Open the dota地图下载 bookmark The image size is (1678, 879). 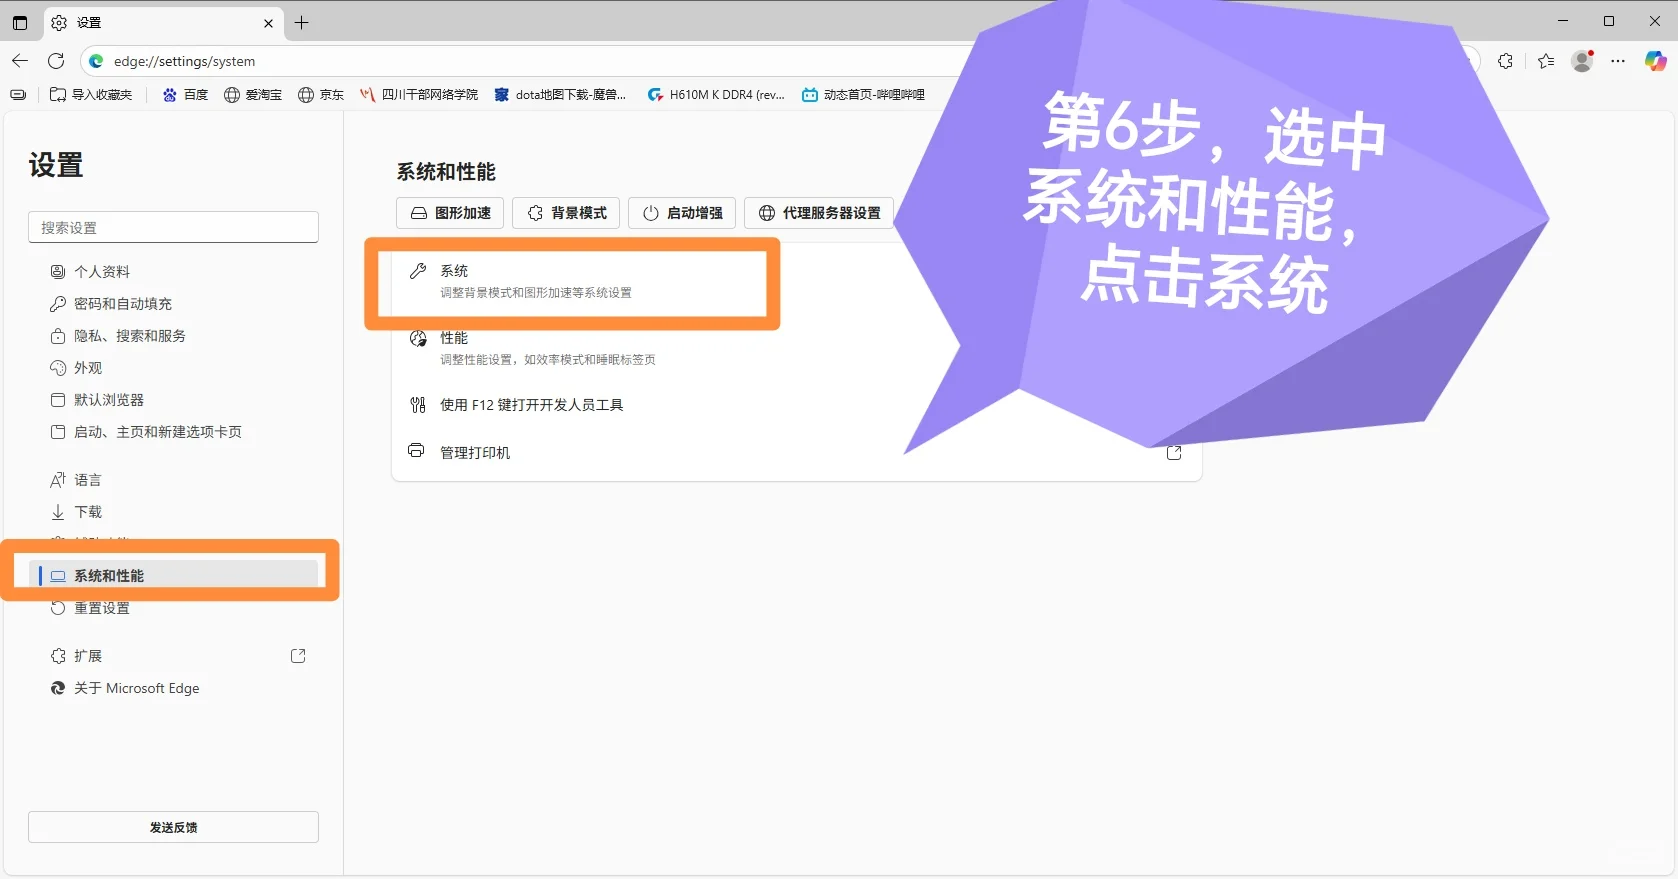(560, 95)
